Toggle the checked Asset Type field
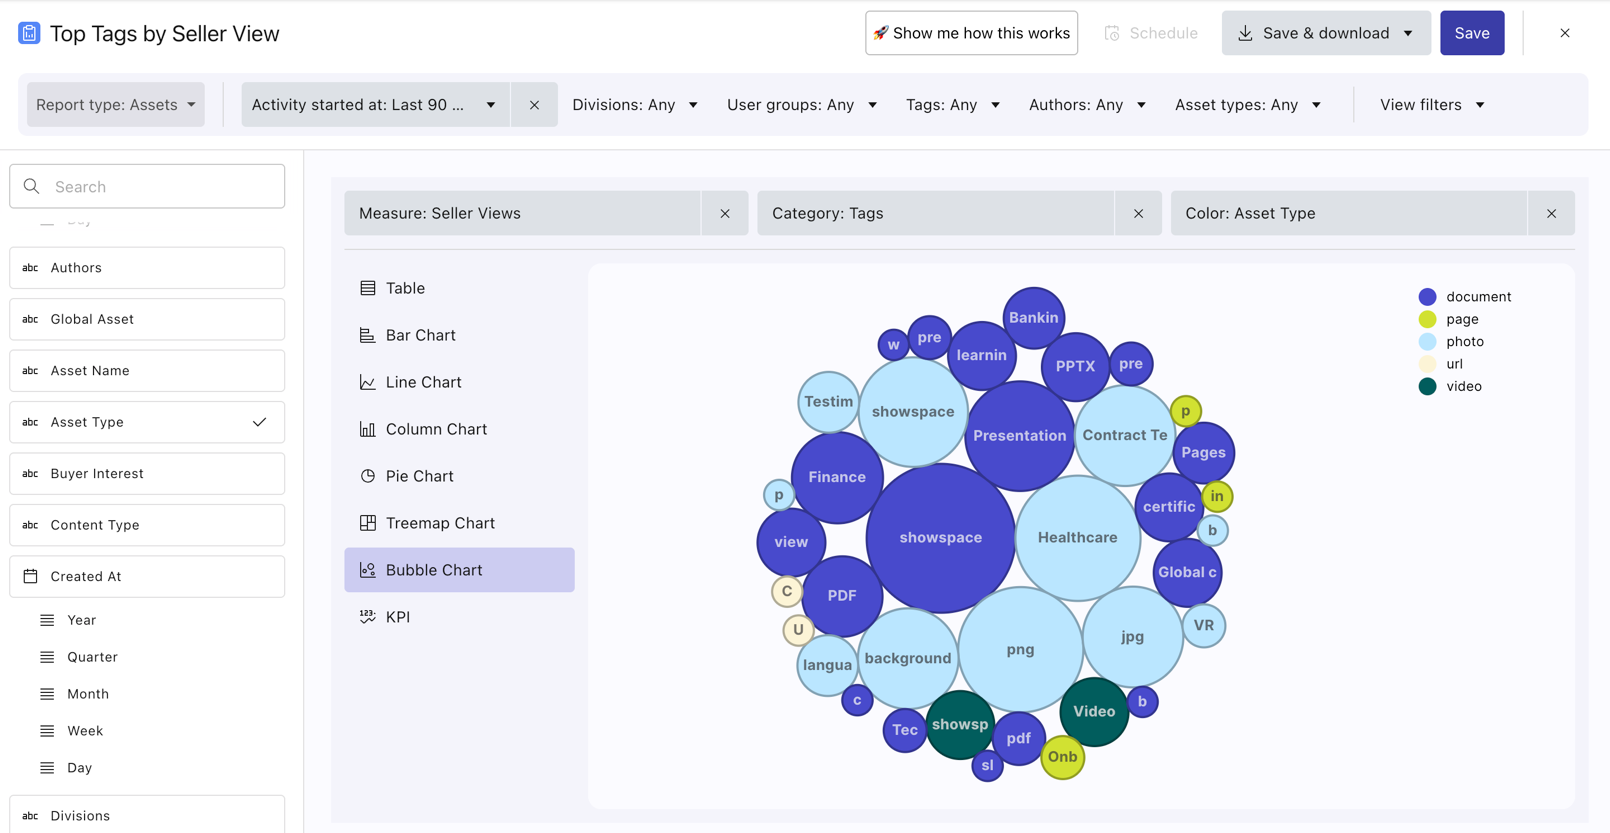 click(x=147, y=422)
